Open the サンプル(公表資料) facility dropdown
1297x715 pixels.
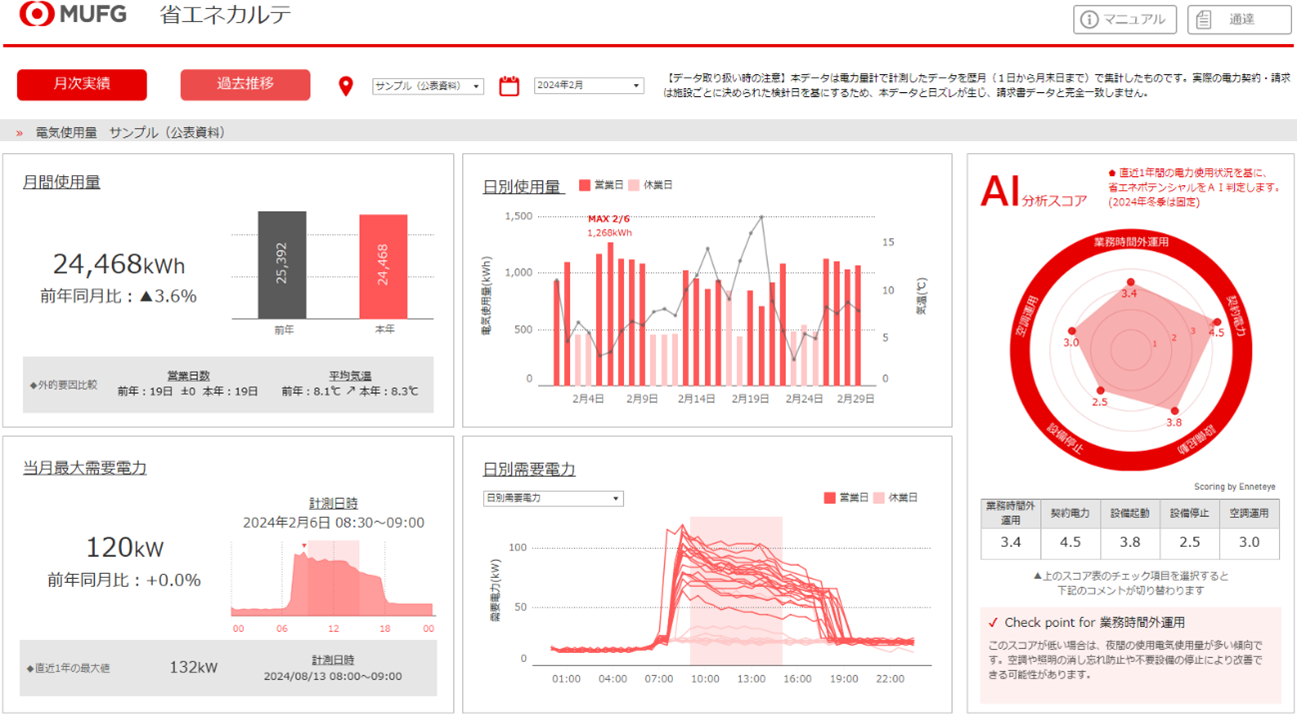[x=428, y=86]
